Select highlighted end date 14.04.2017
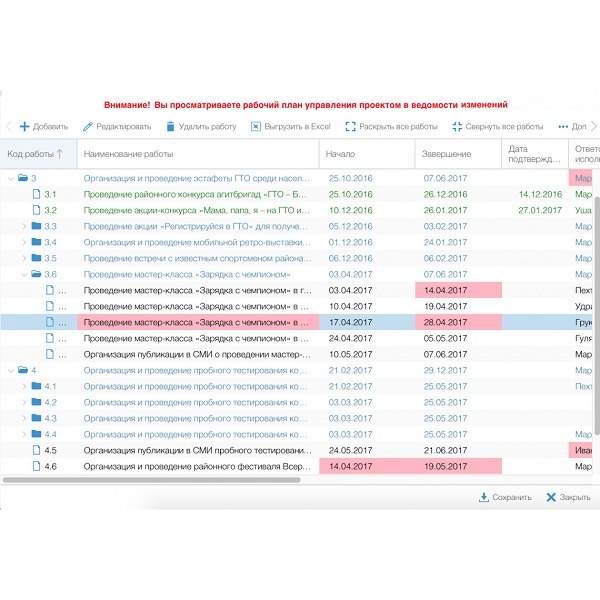 (458, 290)
